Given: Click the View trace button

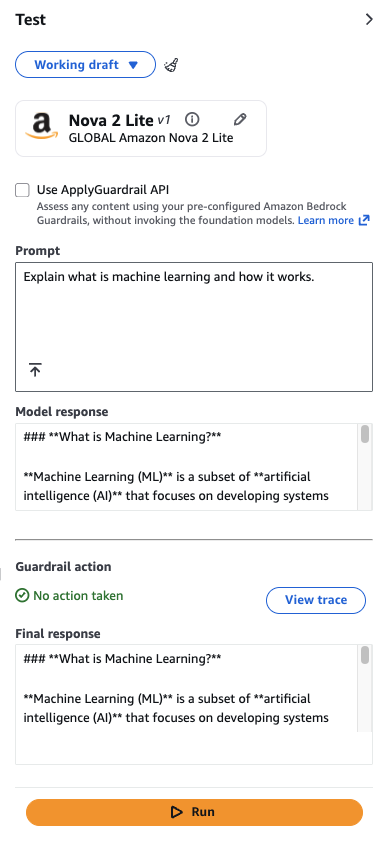Looking at the screenshot, I should click(316, 600).
